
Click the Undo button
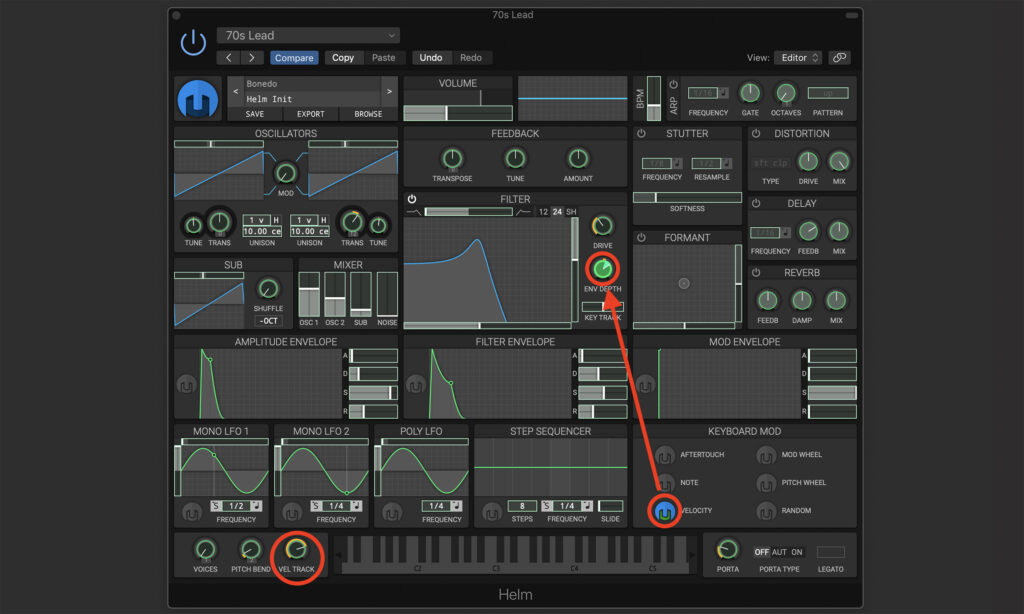point(430,57)
